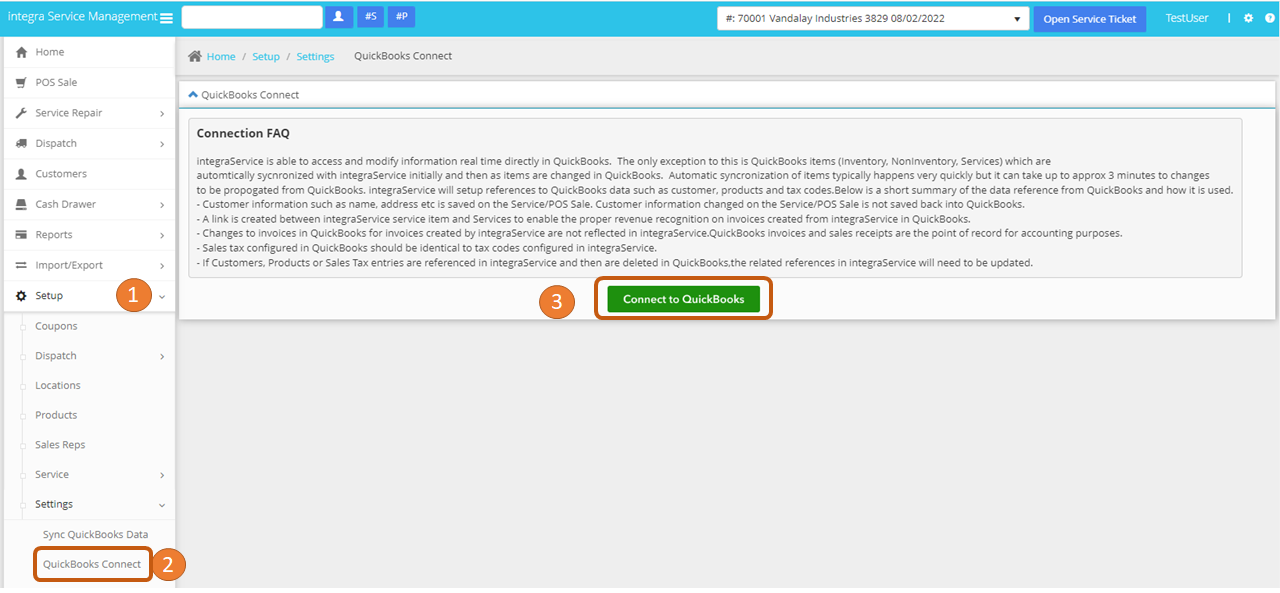Open the TestUser account menu
Image resolution: width=1280 pixels, height=593 pixels.
pyautogui.click(x=1187, y=18)
